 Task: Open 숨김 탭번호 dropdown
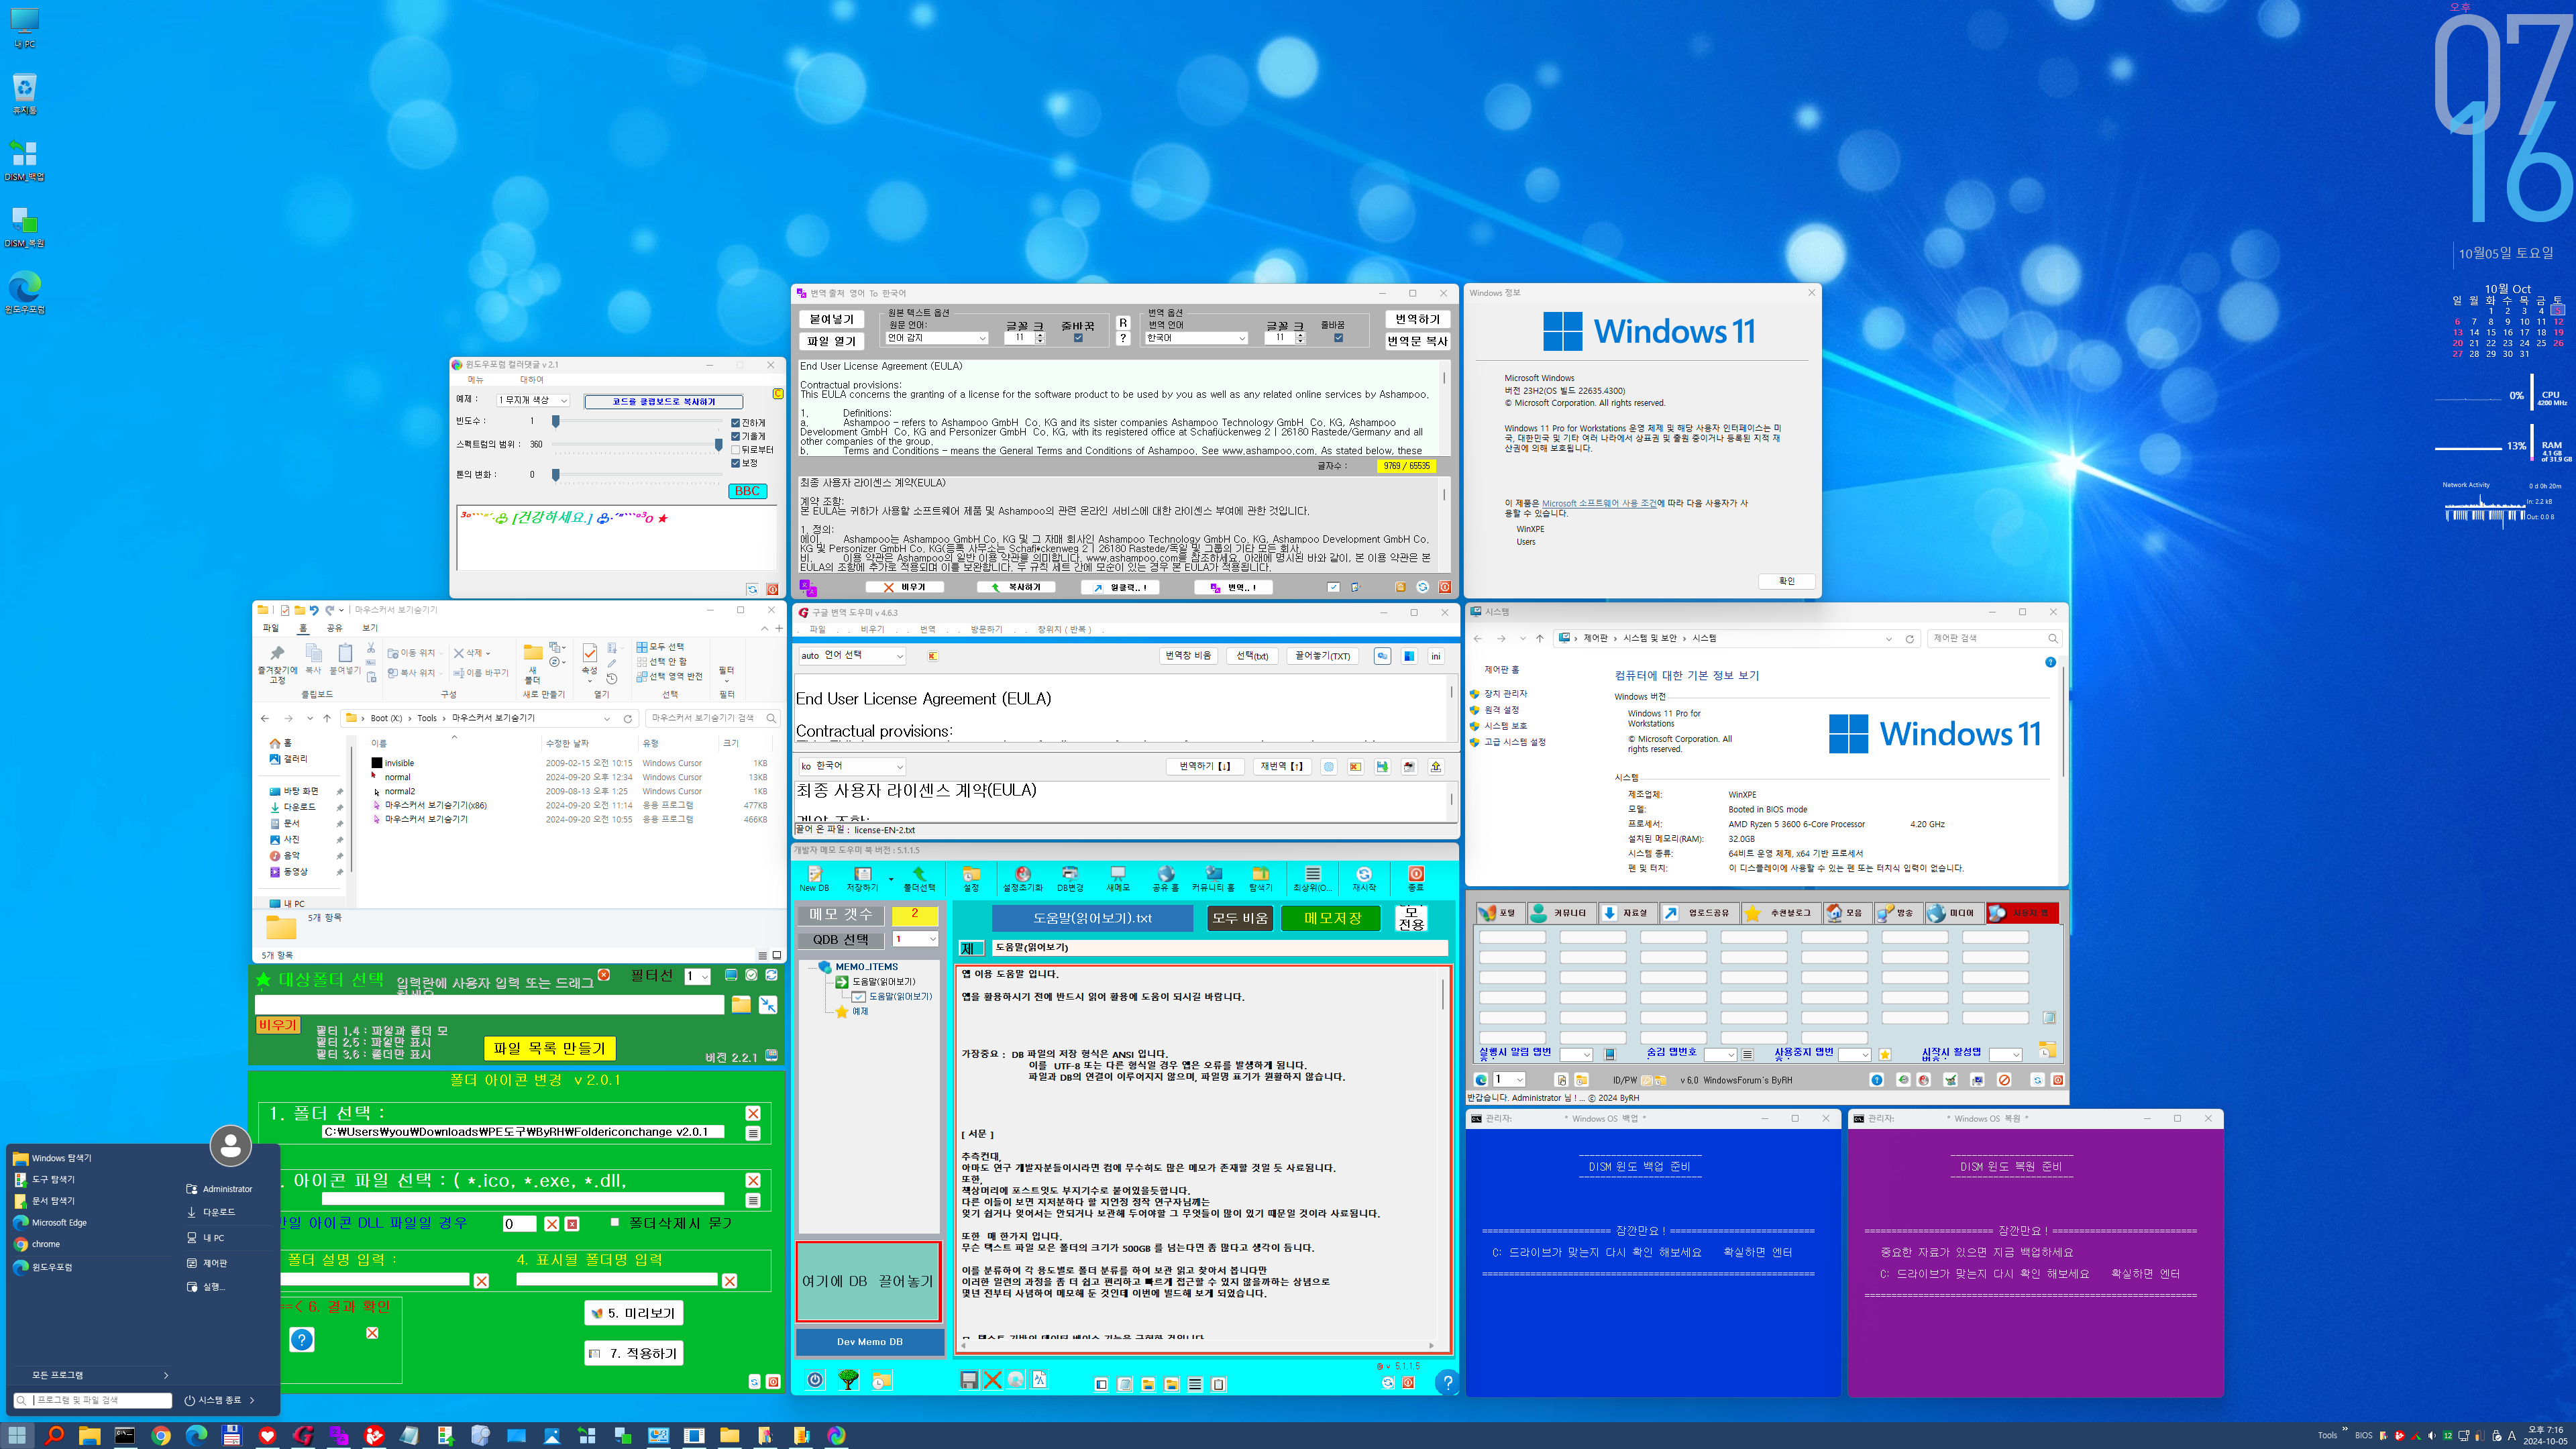point(1720,1055)
